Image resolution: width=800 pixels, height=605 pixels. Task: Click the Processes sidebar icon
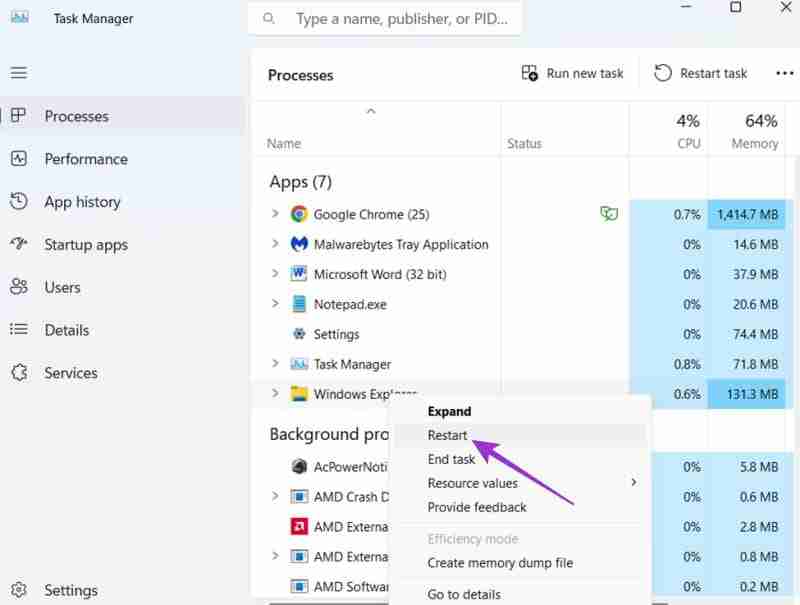click(x=18, y=115)
